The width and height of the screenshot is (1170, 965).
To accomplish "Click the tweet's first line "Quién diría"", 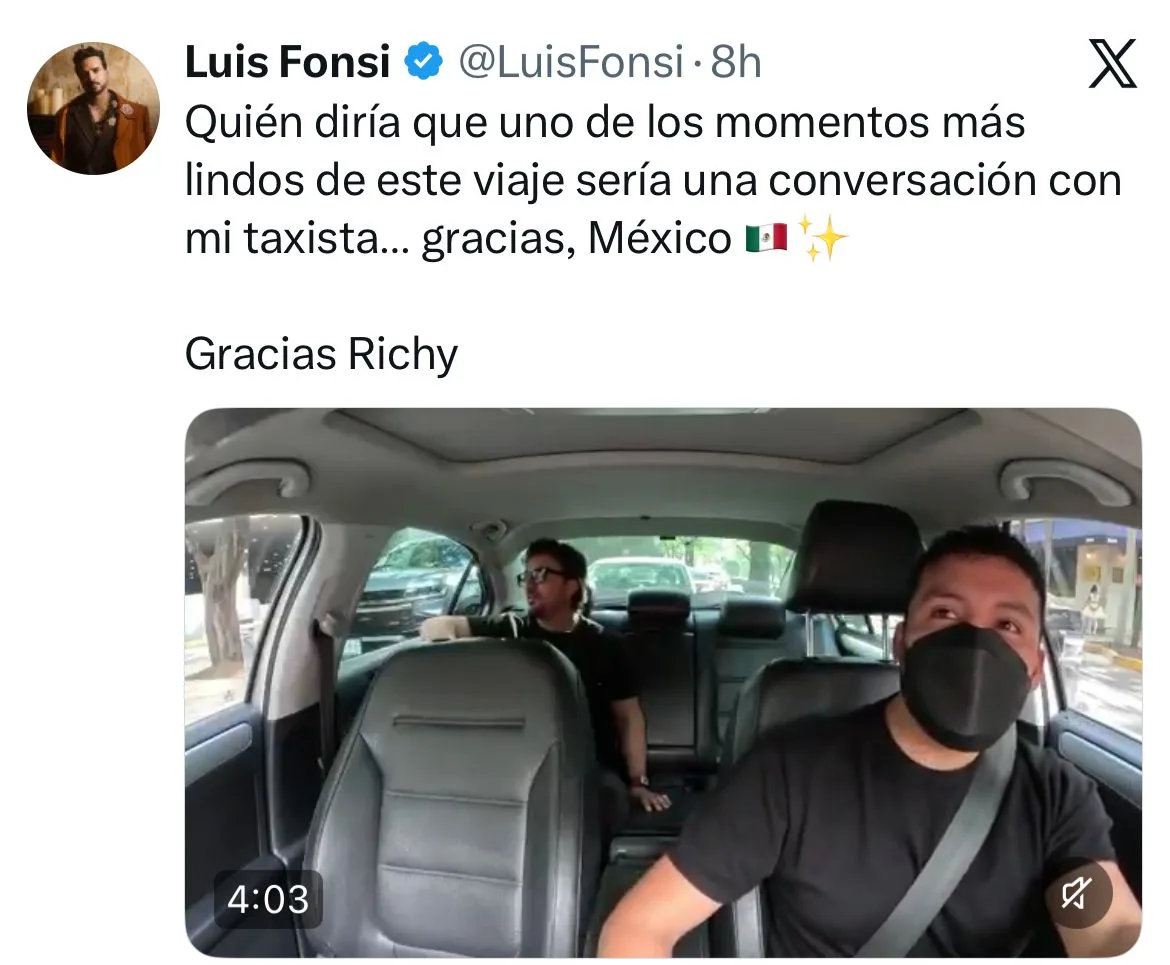I will [292, 122].
